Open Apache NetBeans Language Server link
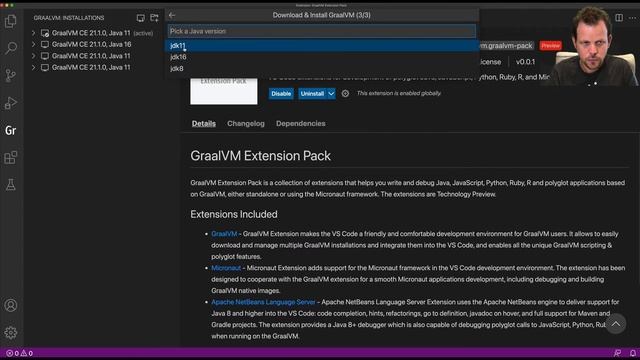Image resolution: width=640 pixels, height=360 pixels. coord(263,302)
